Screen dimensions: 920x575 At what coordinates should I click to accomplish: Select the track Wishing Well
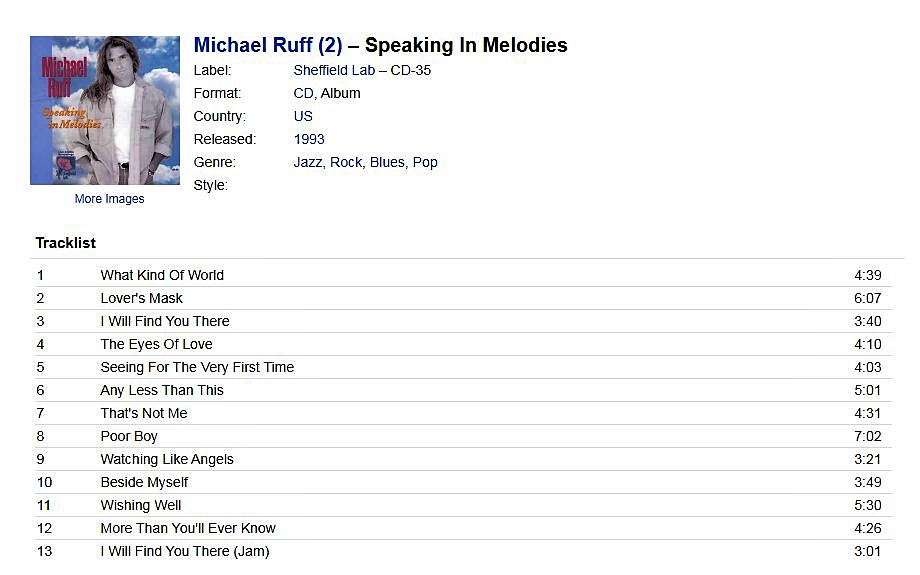tap(141, 505)
